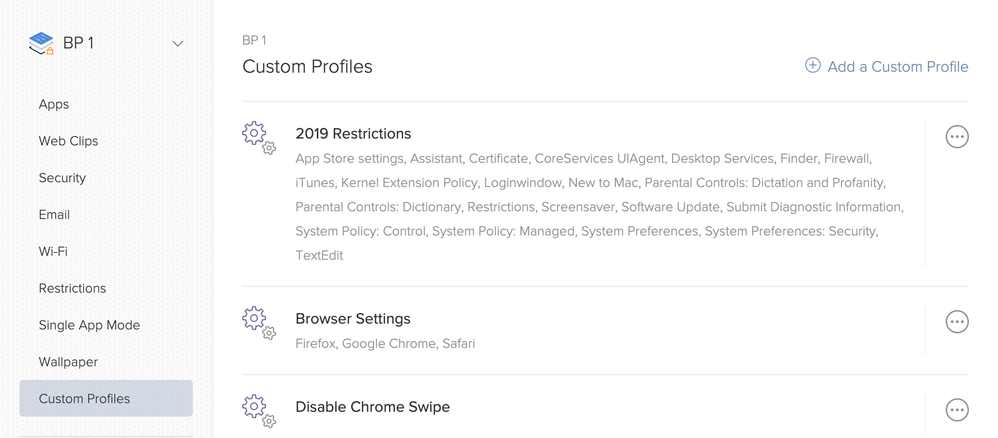Viewport: 998px width, 438px height.
Task: Open the ellipsis menu for Browser Settings
Action: (957, 321)
